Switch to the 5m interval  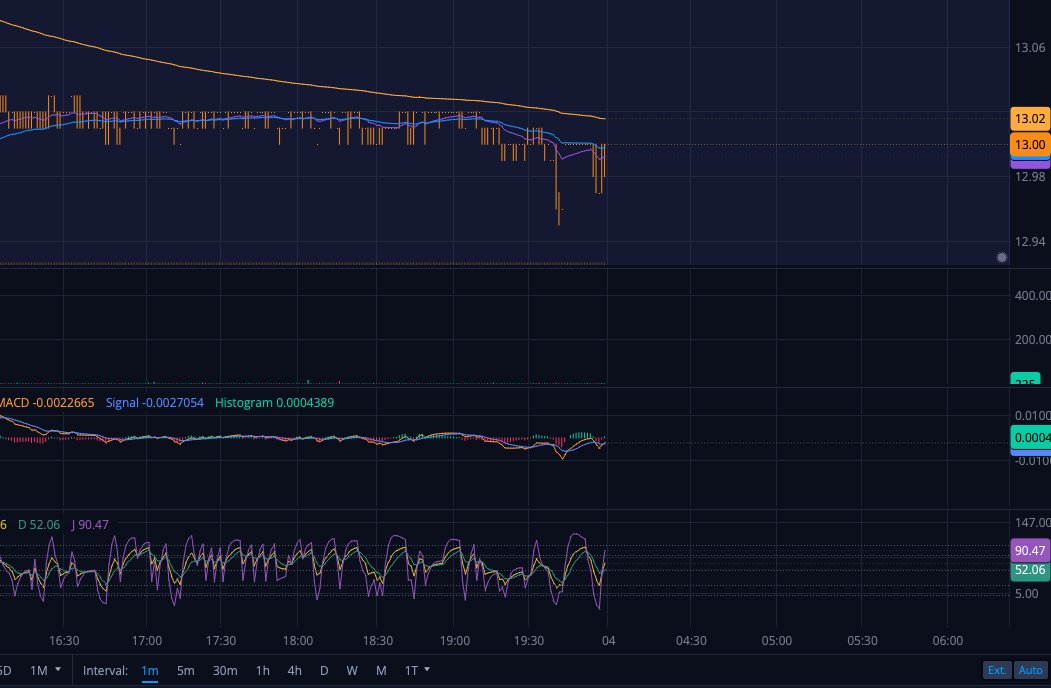(186, 671)
